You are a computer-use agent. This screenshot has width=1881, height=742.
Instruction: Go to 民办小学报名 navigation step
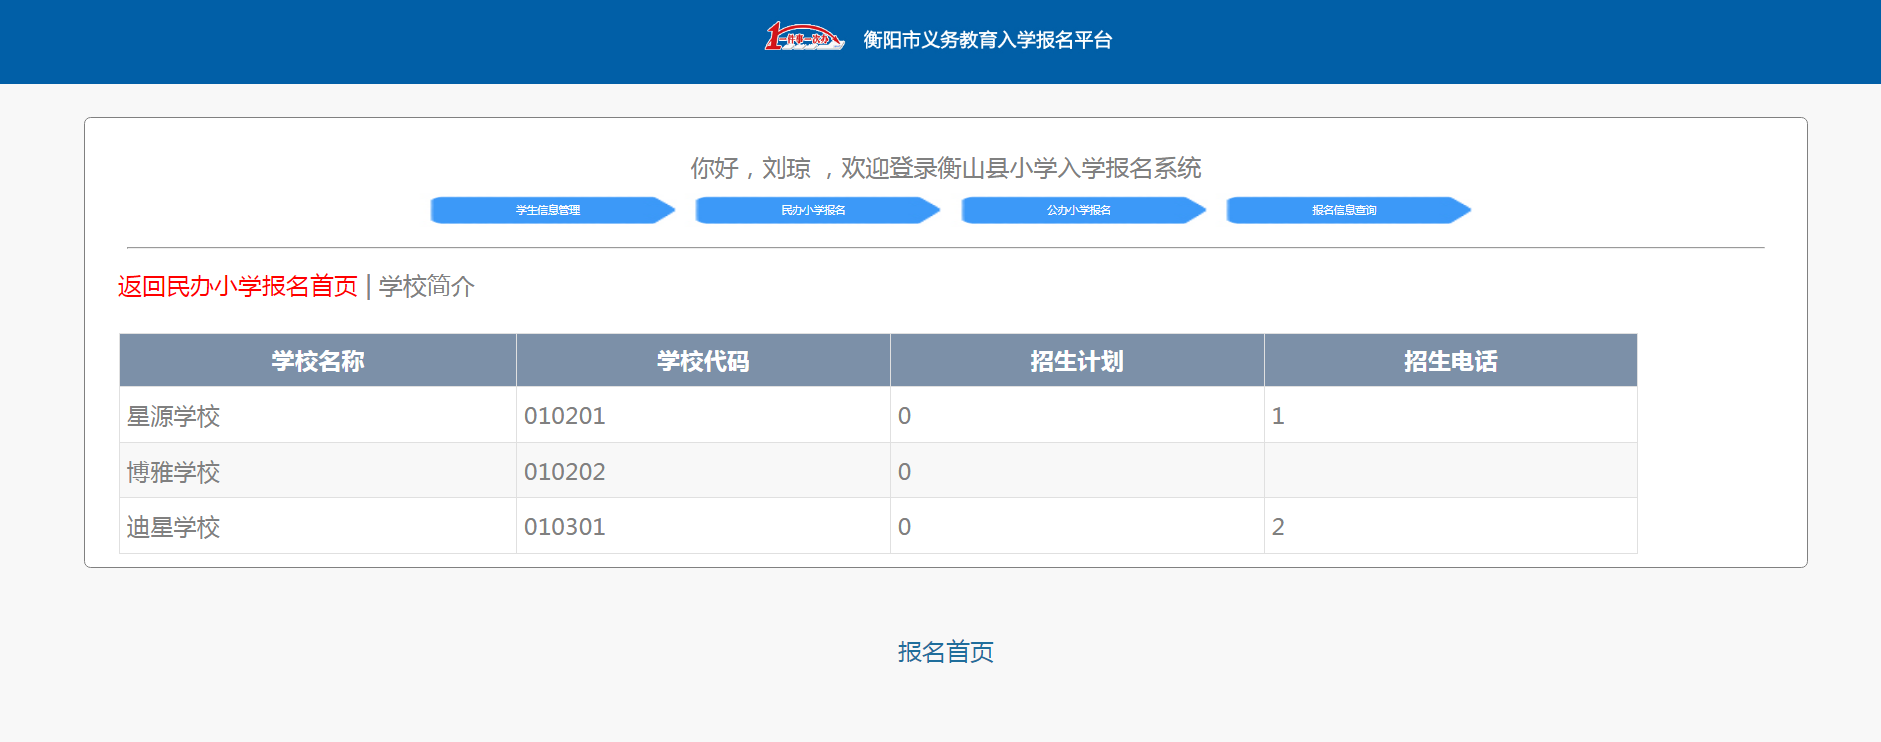click(x=814, y=210)
